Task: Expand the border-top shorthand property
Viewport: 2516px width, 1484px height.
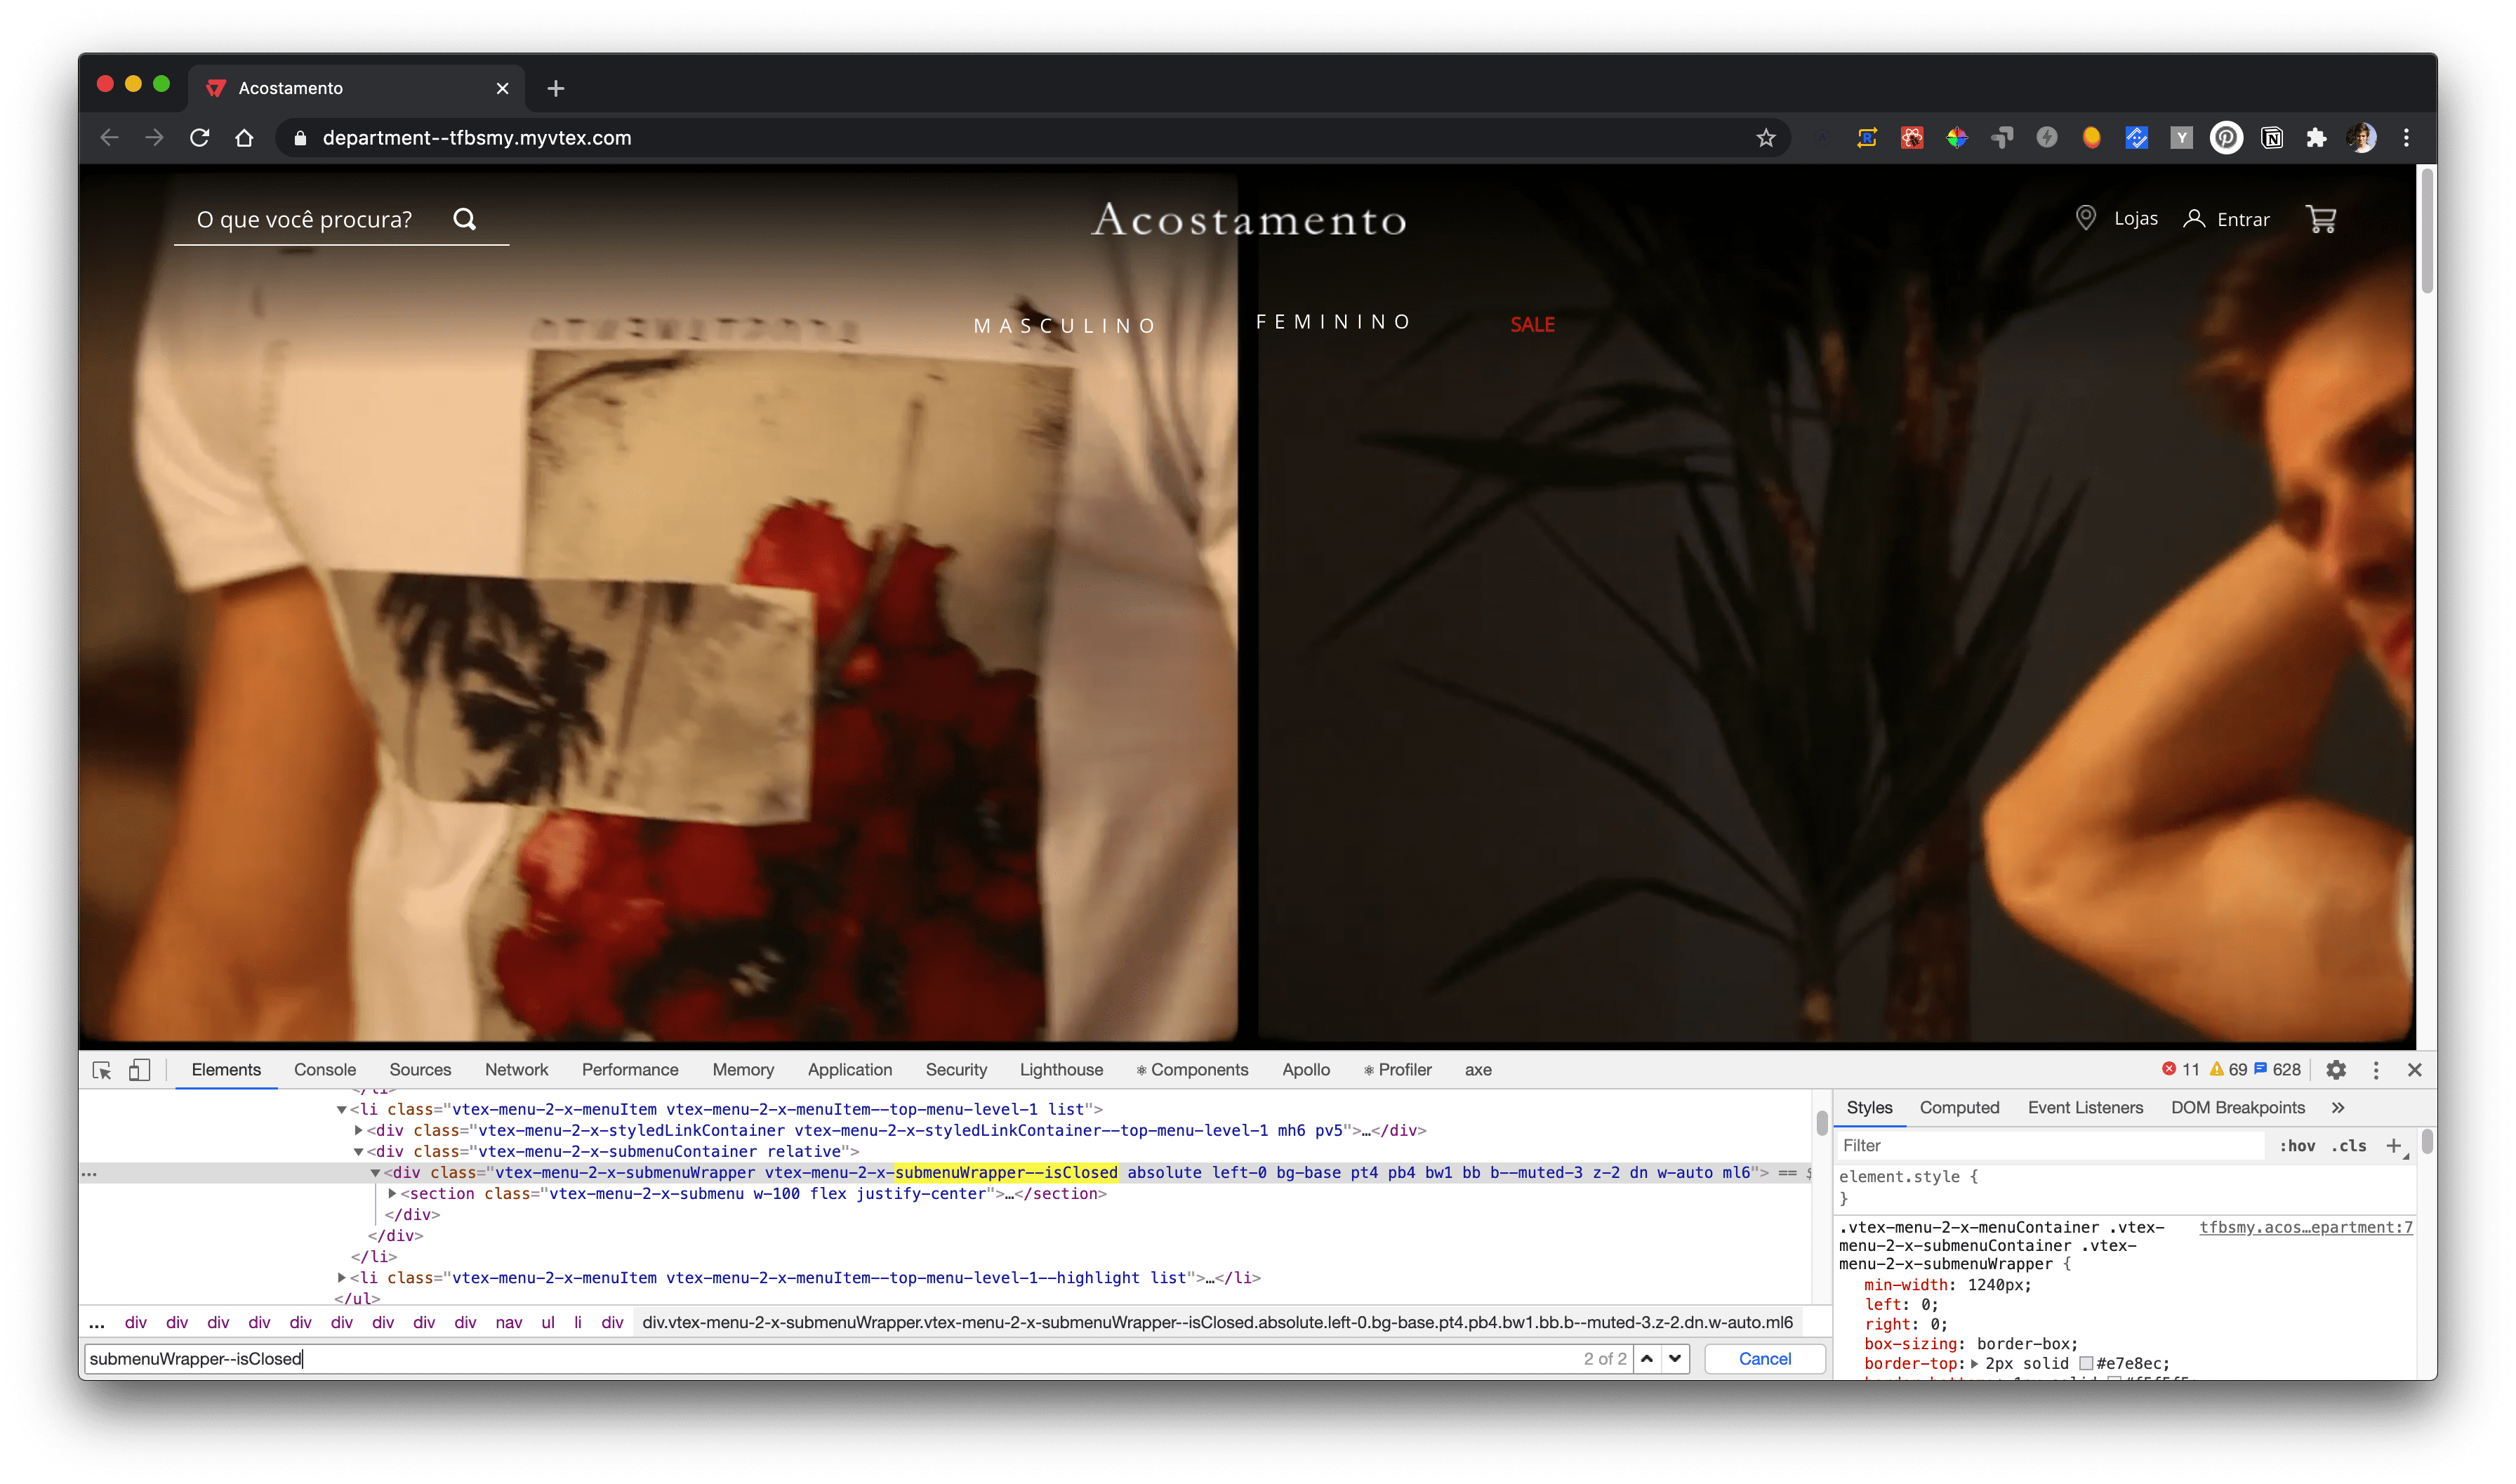Action: pos(1974,1363)
